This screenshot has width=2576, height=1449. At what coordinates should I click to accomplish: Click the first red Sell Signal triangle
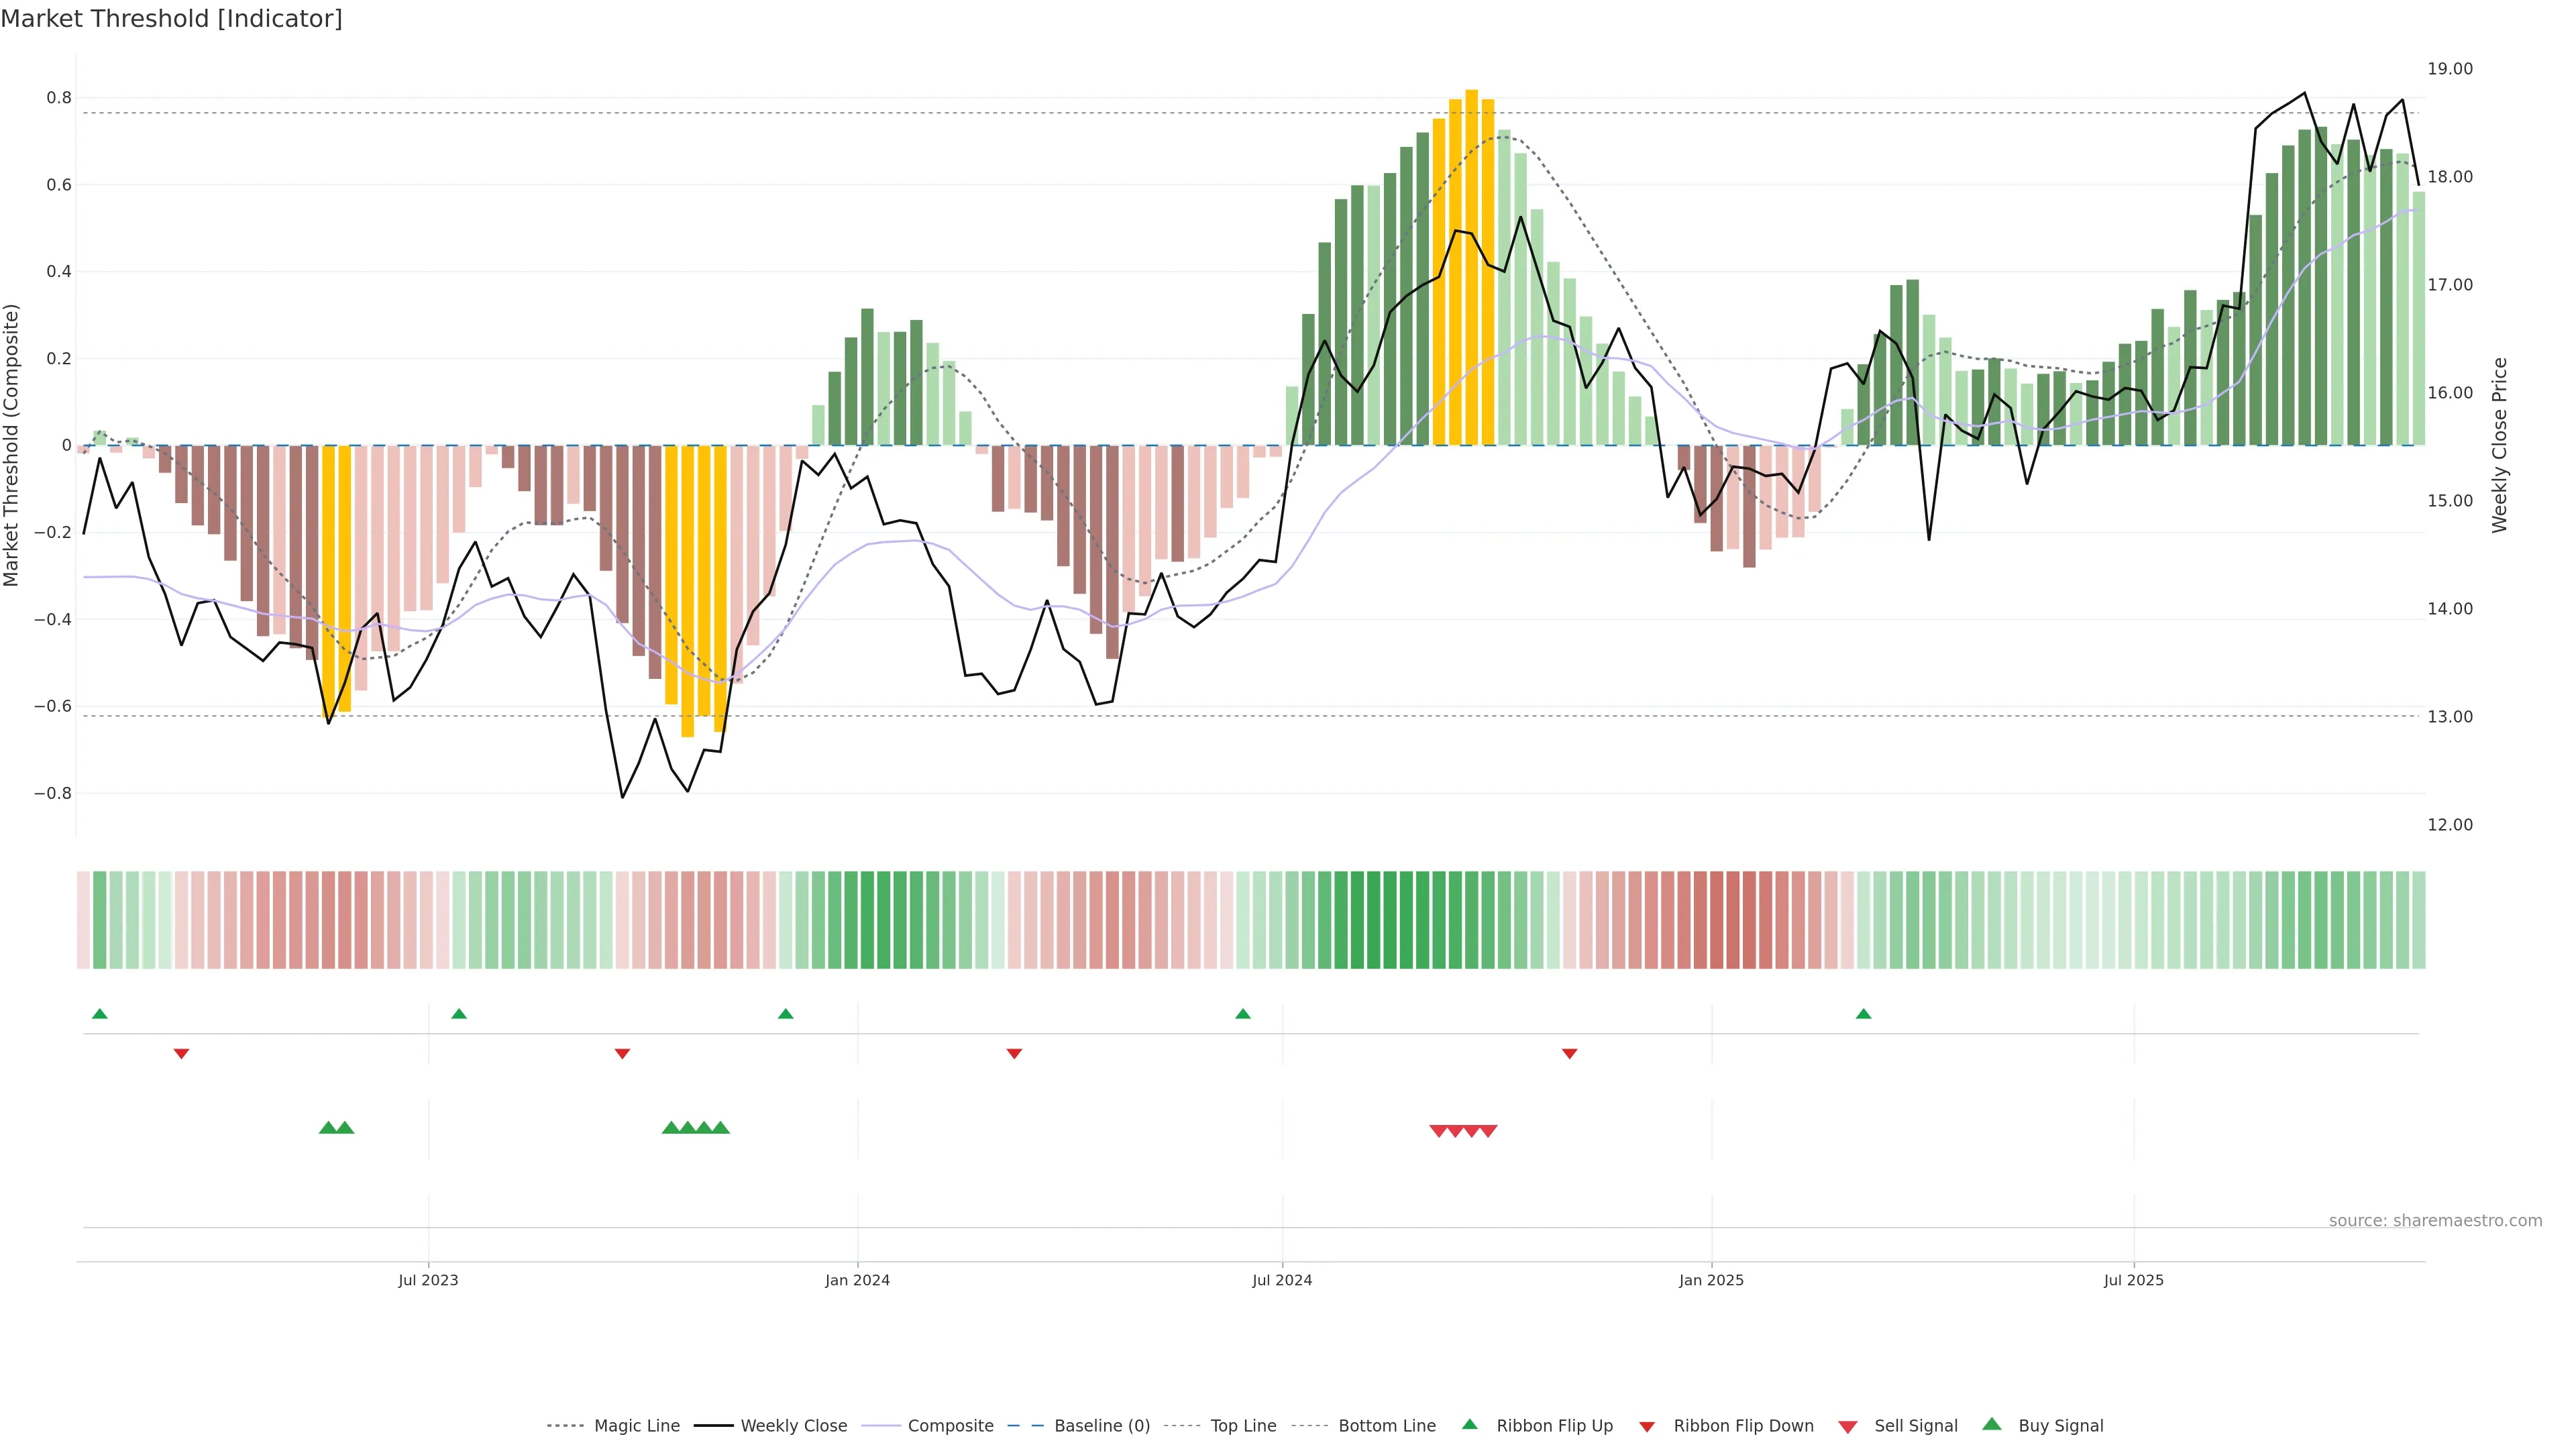click(1438, 1131)
